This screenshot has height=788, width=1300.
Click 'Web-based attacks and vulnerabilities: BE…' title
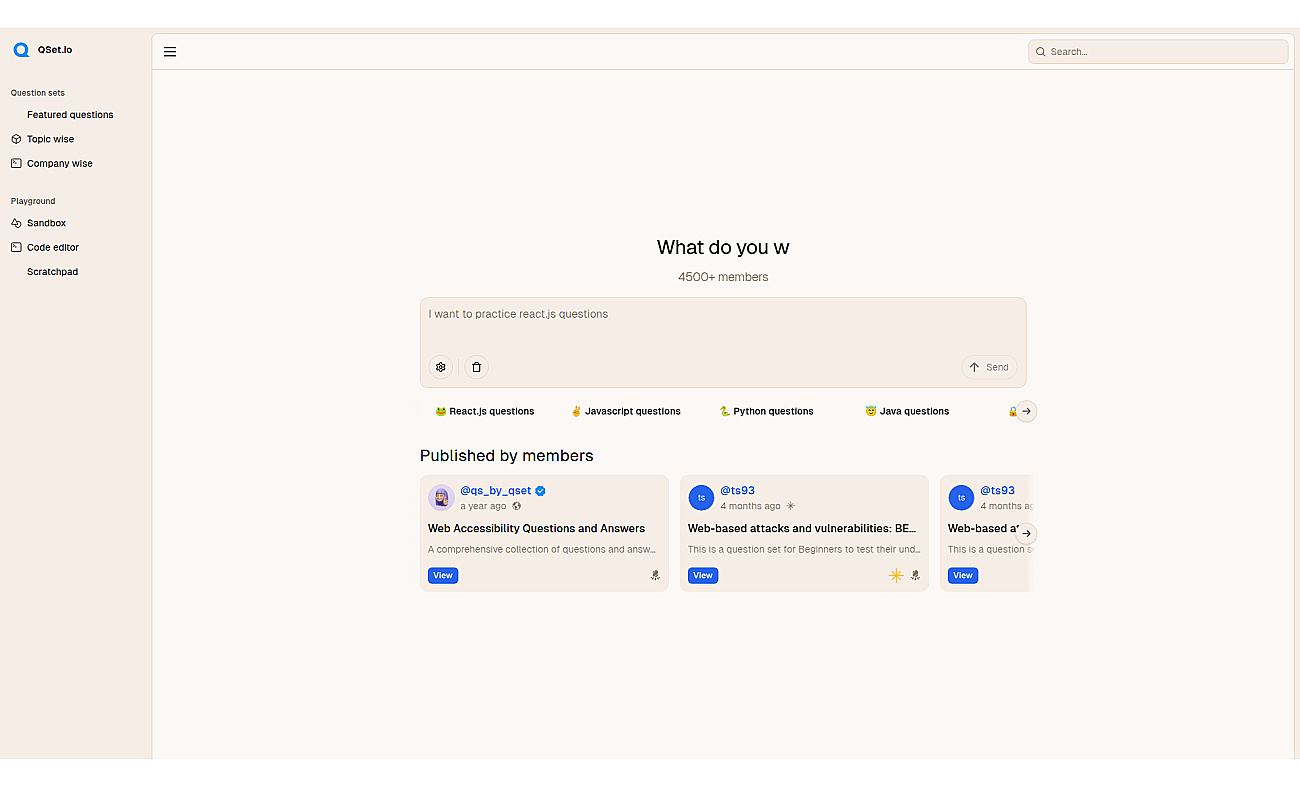[802, 529]
